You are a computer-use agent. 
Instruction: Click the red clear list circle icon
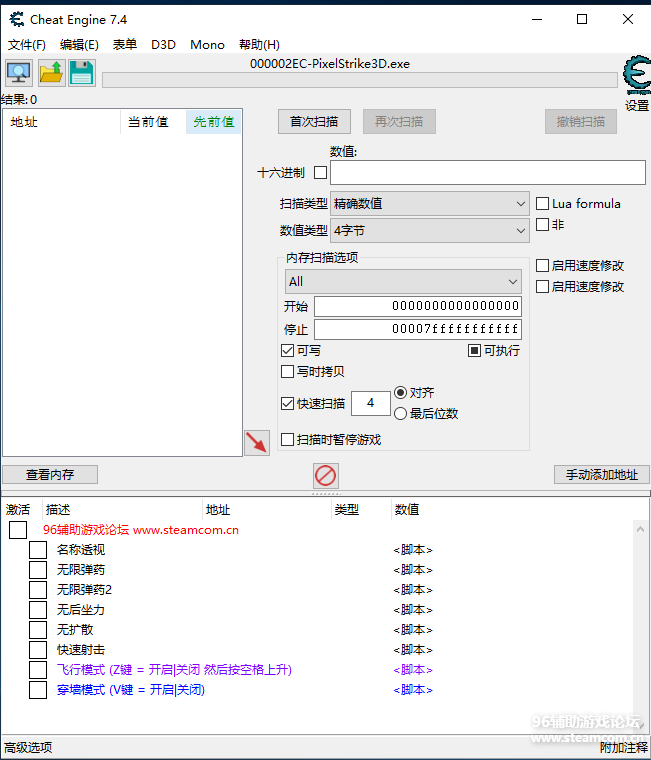click(x=325, y=475)
